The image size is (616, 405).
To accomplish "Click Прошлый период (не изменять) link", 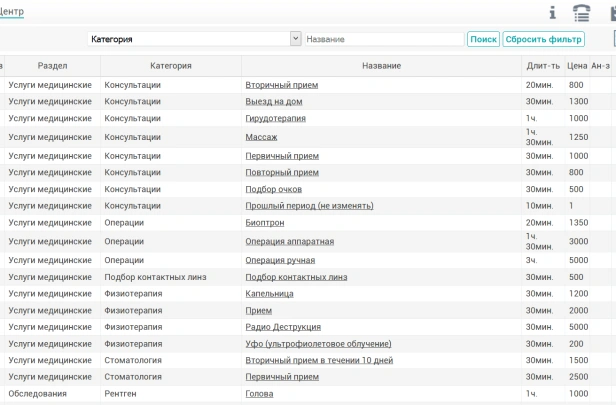I will pyautogui.click(x=309, y=206).
